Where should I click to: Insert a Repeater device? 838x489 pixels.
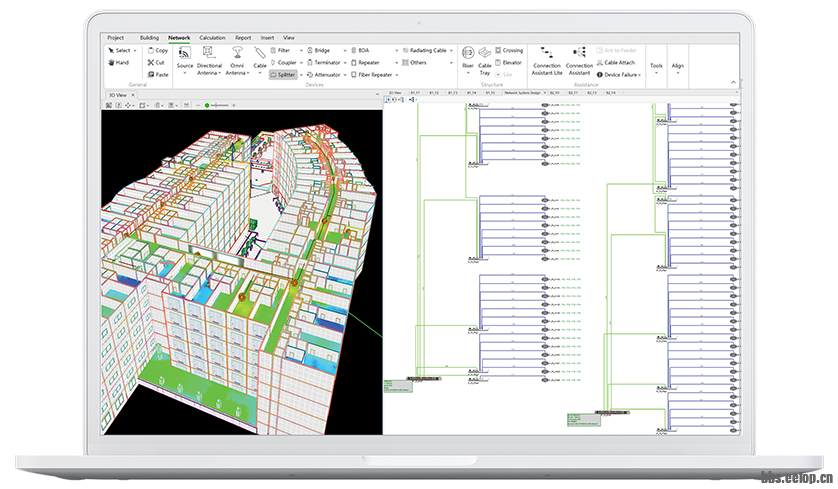click(366, 63)
